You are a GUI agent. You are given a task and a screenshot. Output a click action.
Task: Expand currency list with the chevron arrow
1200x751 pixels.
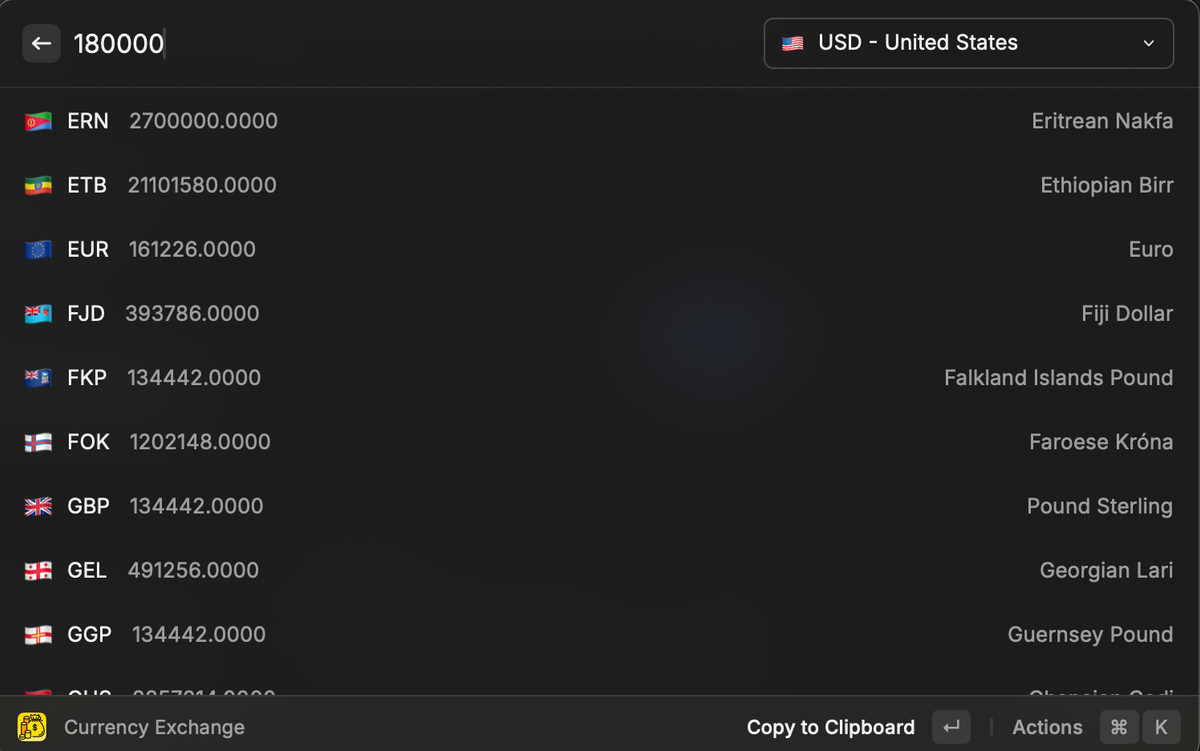(x=1149, y=43)
